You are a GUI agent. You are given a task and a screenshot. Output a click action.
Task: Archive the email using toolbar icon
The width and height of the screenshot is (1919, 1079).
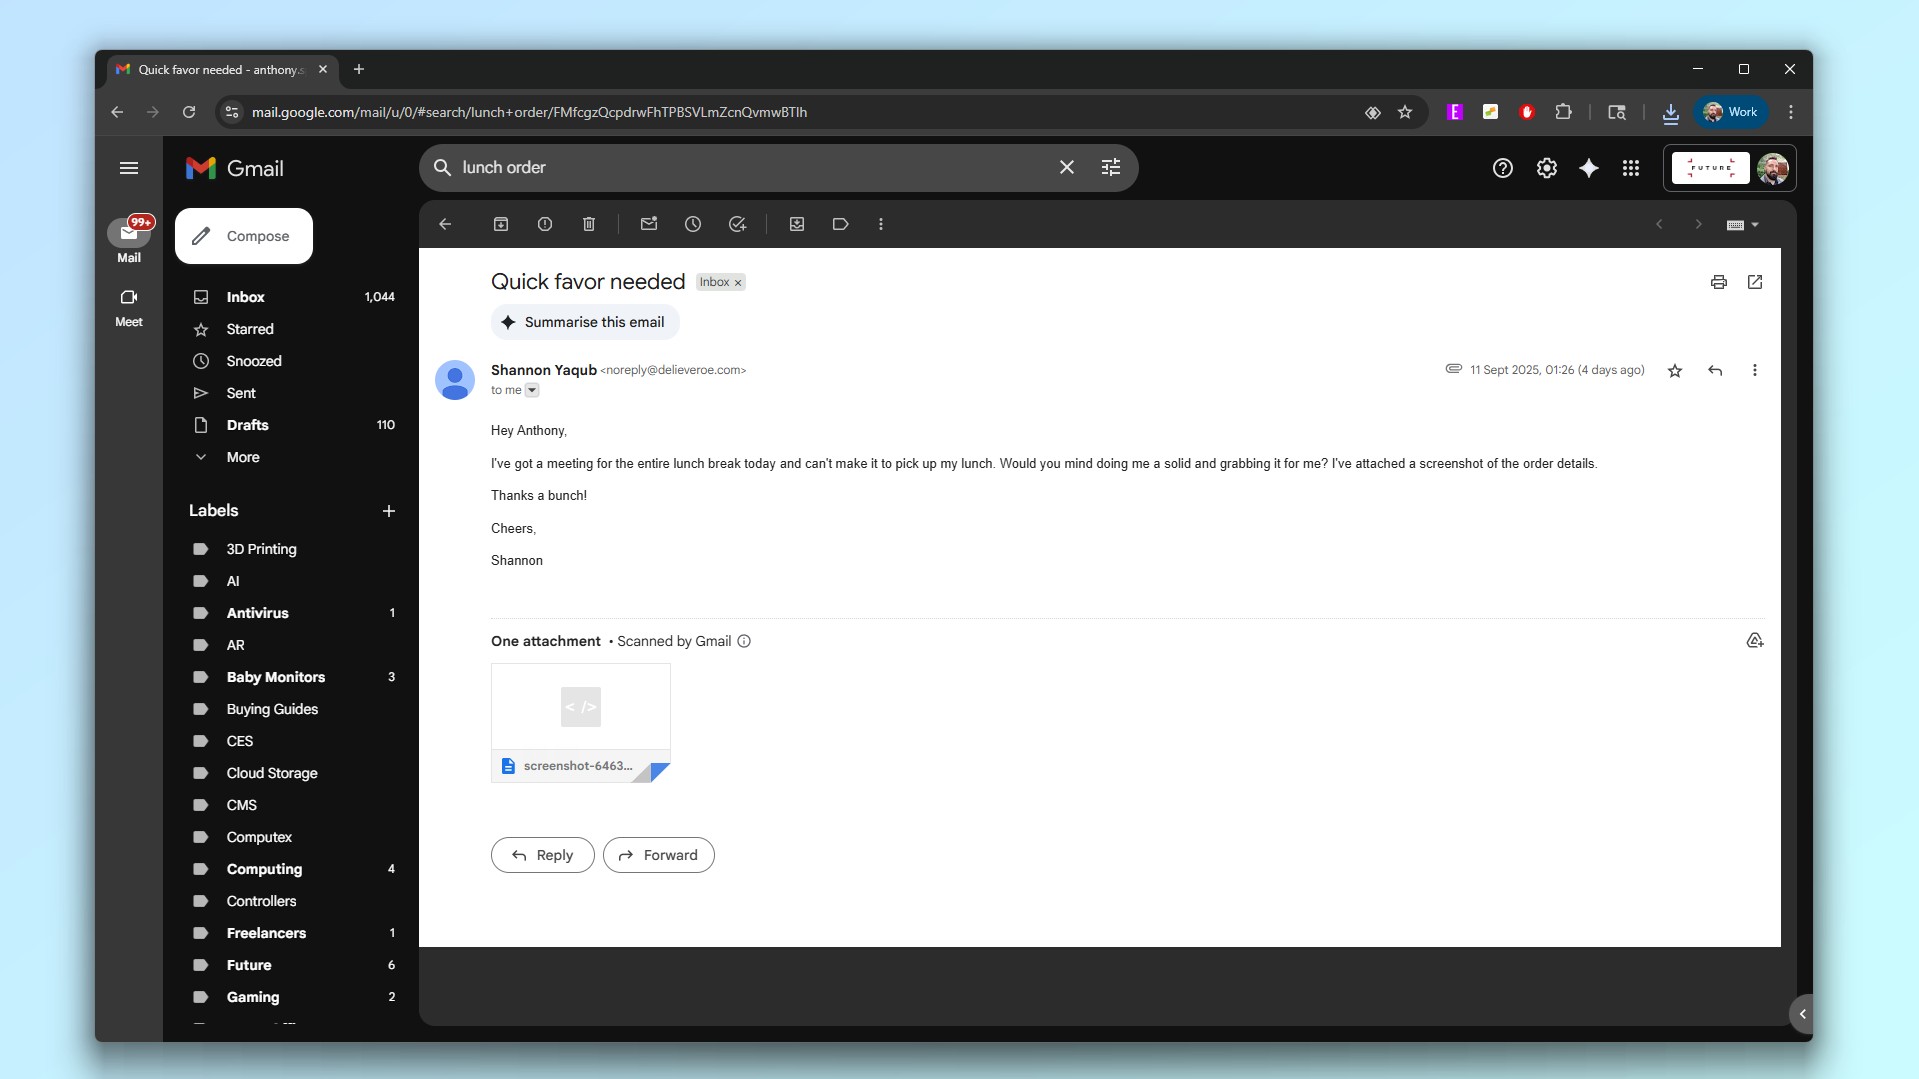pos(501,224)
